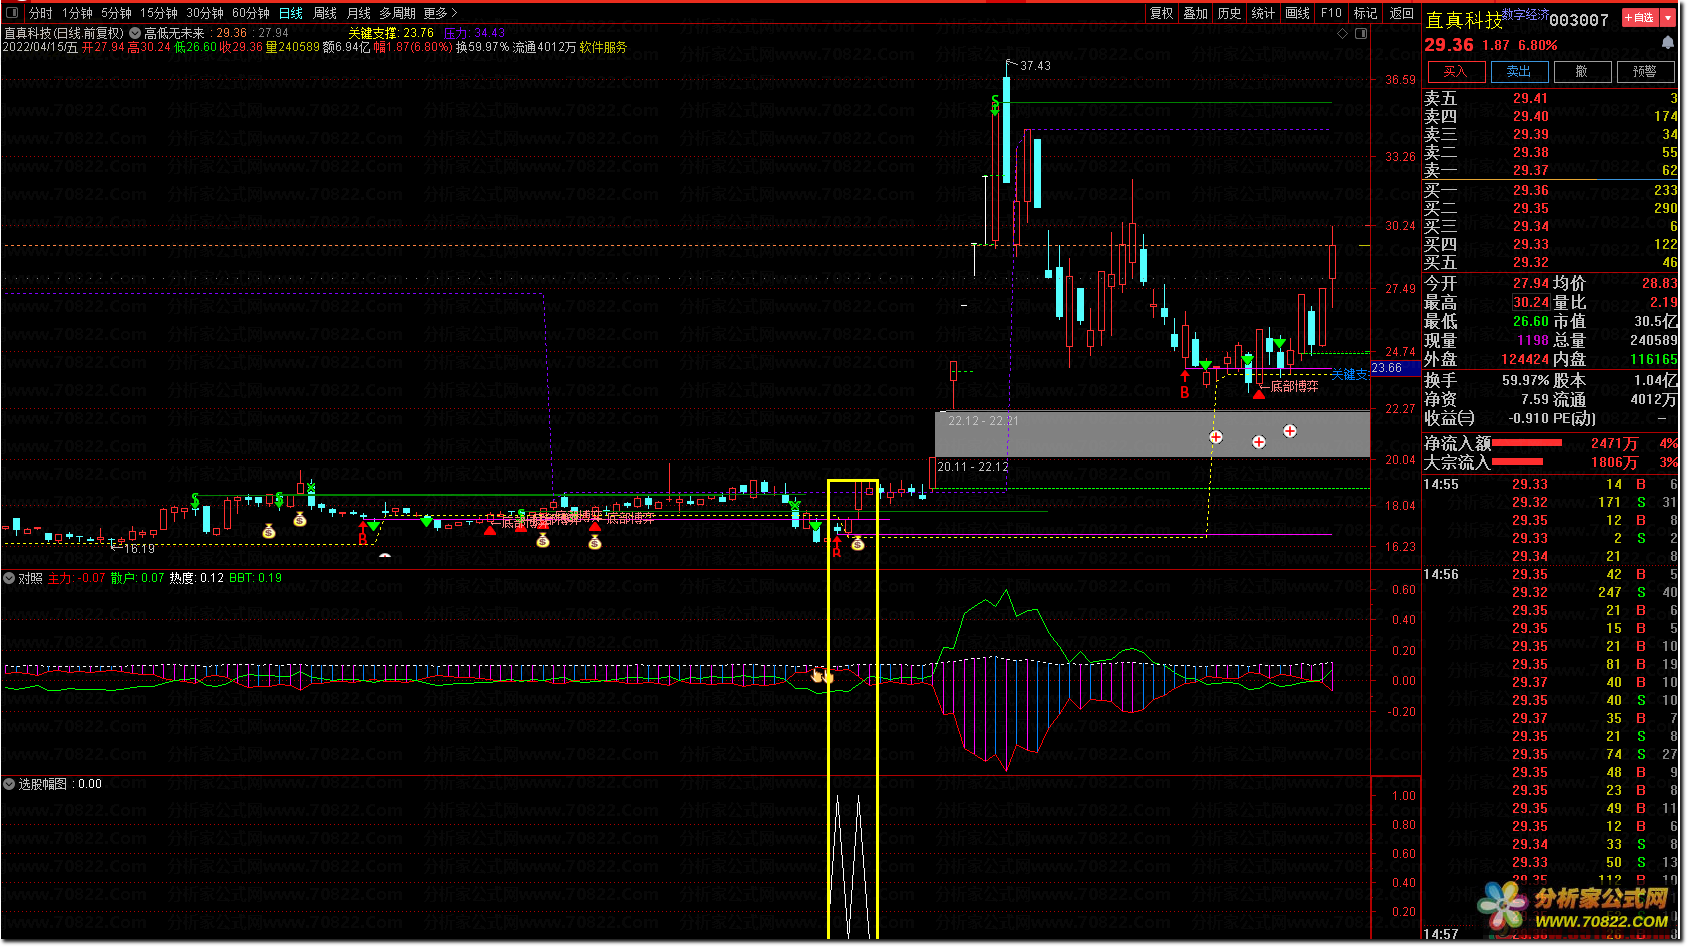
Task: Switch to the 5分钟 period
Action: tap(116, 13)
